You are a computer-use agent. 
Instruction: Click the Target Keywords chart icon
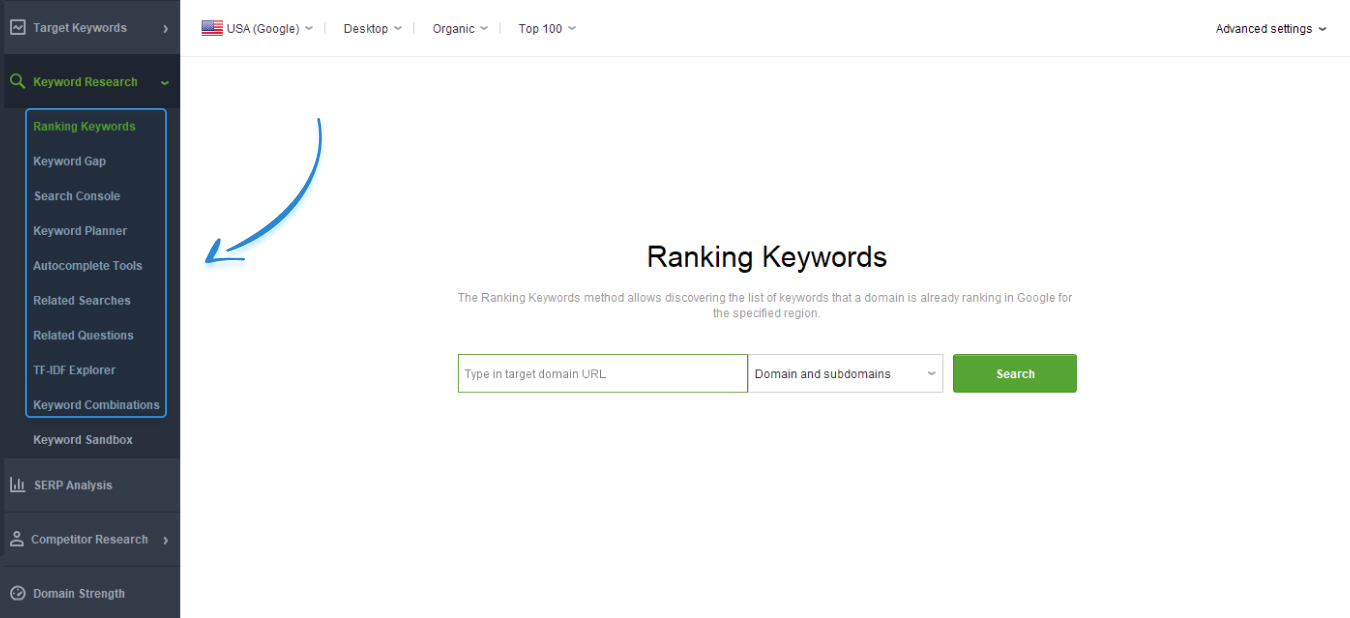click(x=17, y=28)
